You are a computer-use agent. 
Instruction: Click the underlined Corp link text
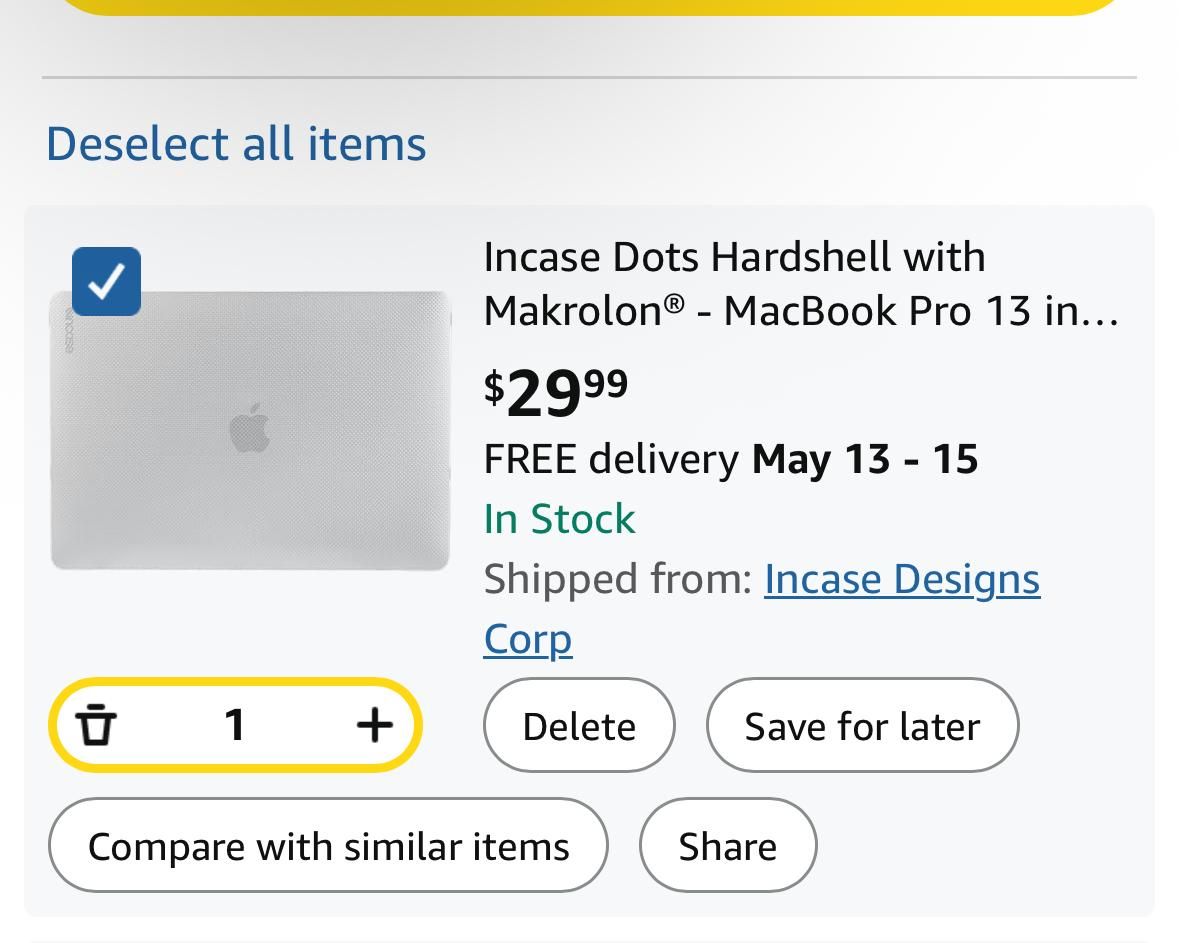click(x=528, y=639)
